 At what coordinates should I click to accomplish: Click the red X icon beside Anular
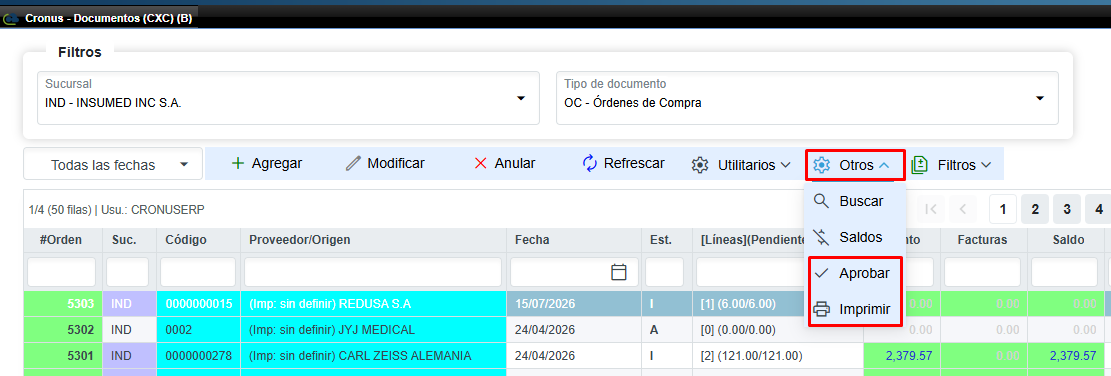coord(480,164)
